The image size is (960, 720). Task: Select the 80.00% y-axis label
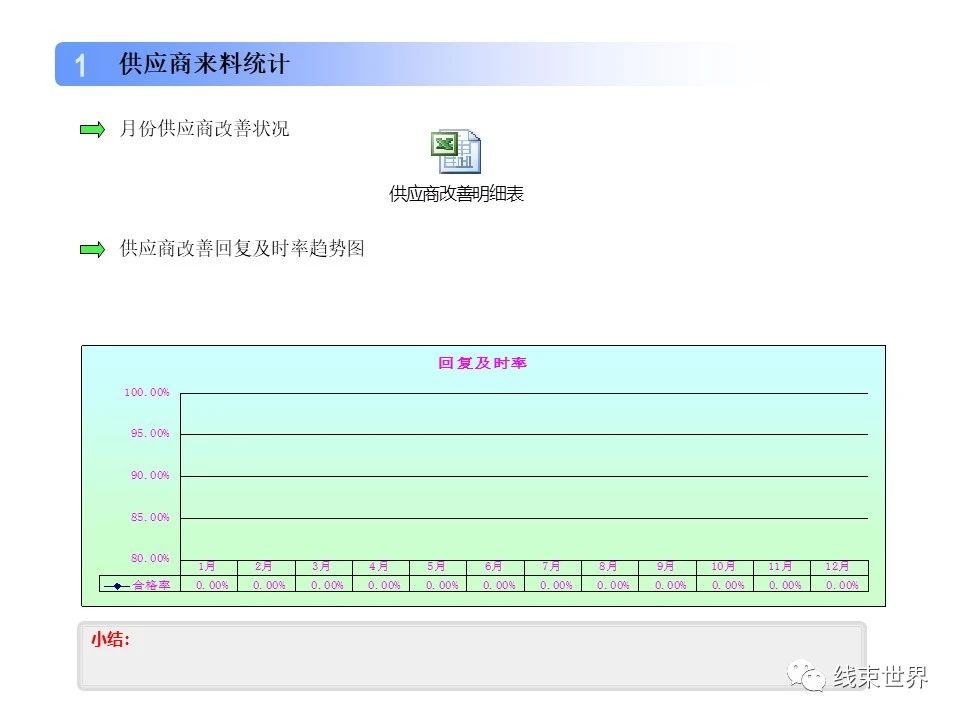150,558
